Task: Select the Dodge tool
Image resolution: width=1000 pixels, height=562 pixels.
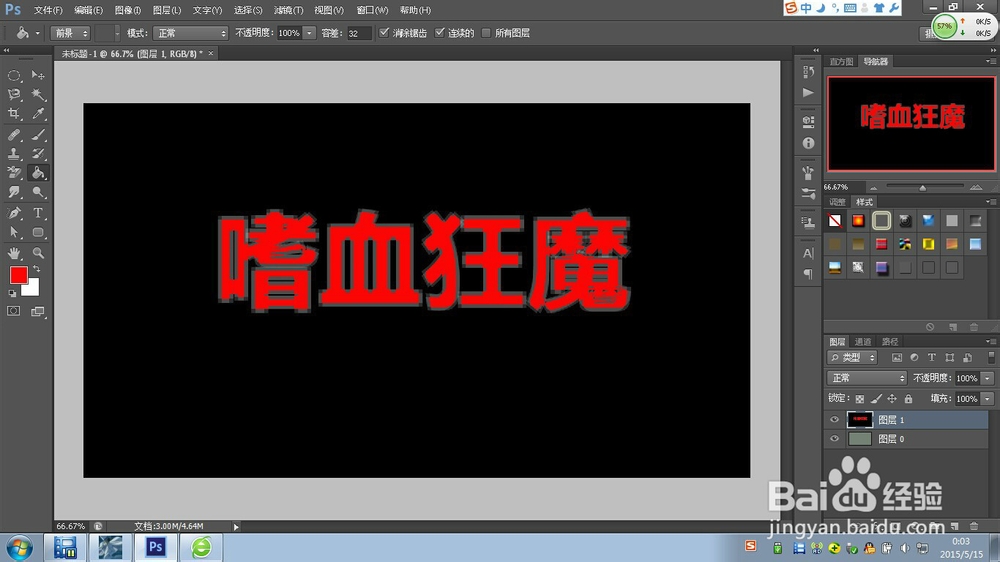Action: coord(38,192)
